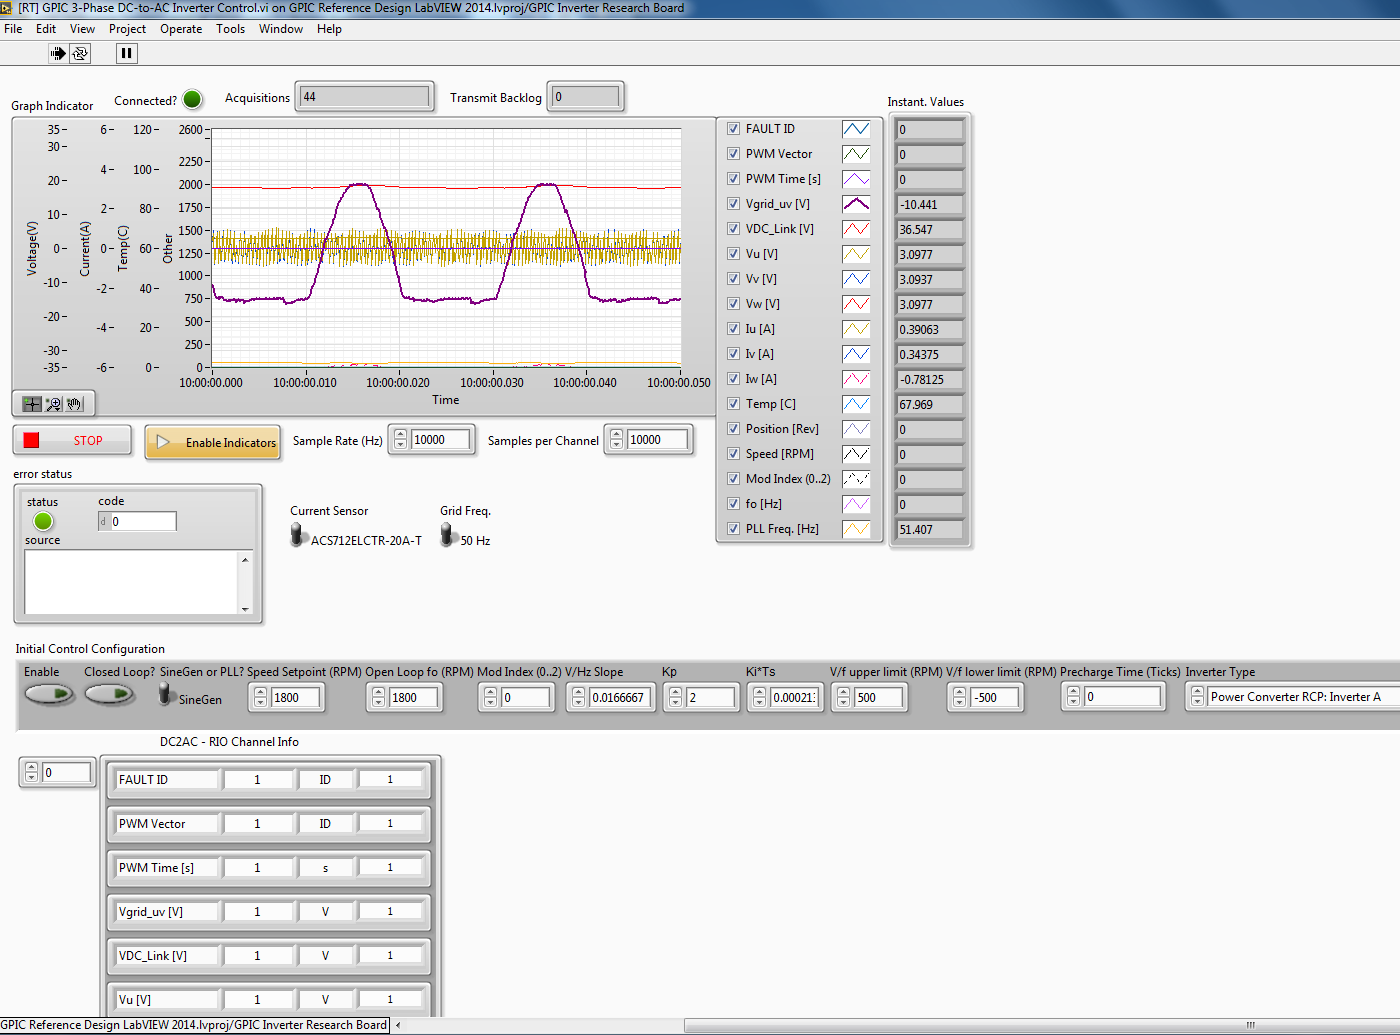Click the Mod Index (0..2) stepper arrows

tap(490, 698)
